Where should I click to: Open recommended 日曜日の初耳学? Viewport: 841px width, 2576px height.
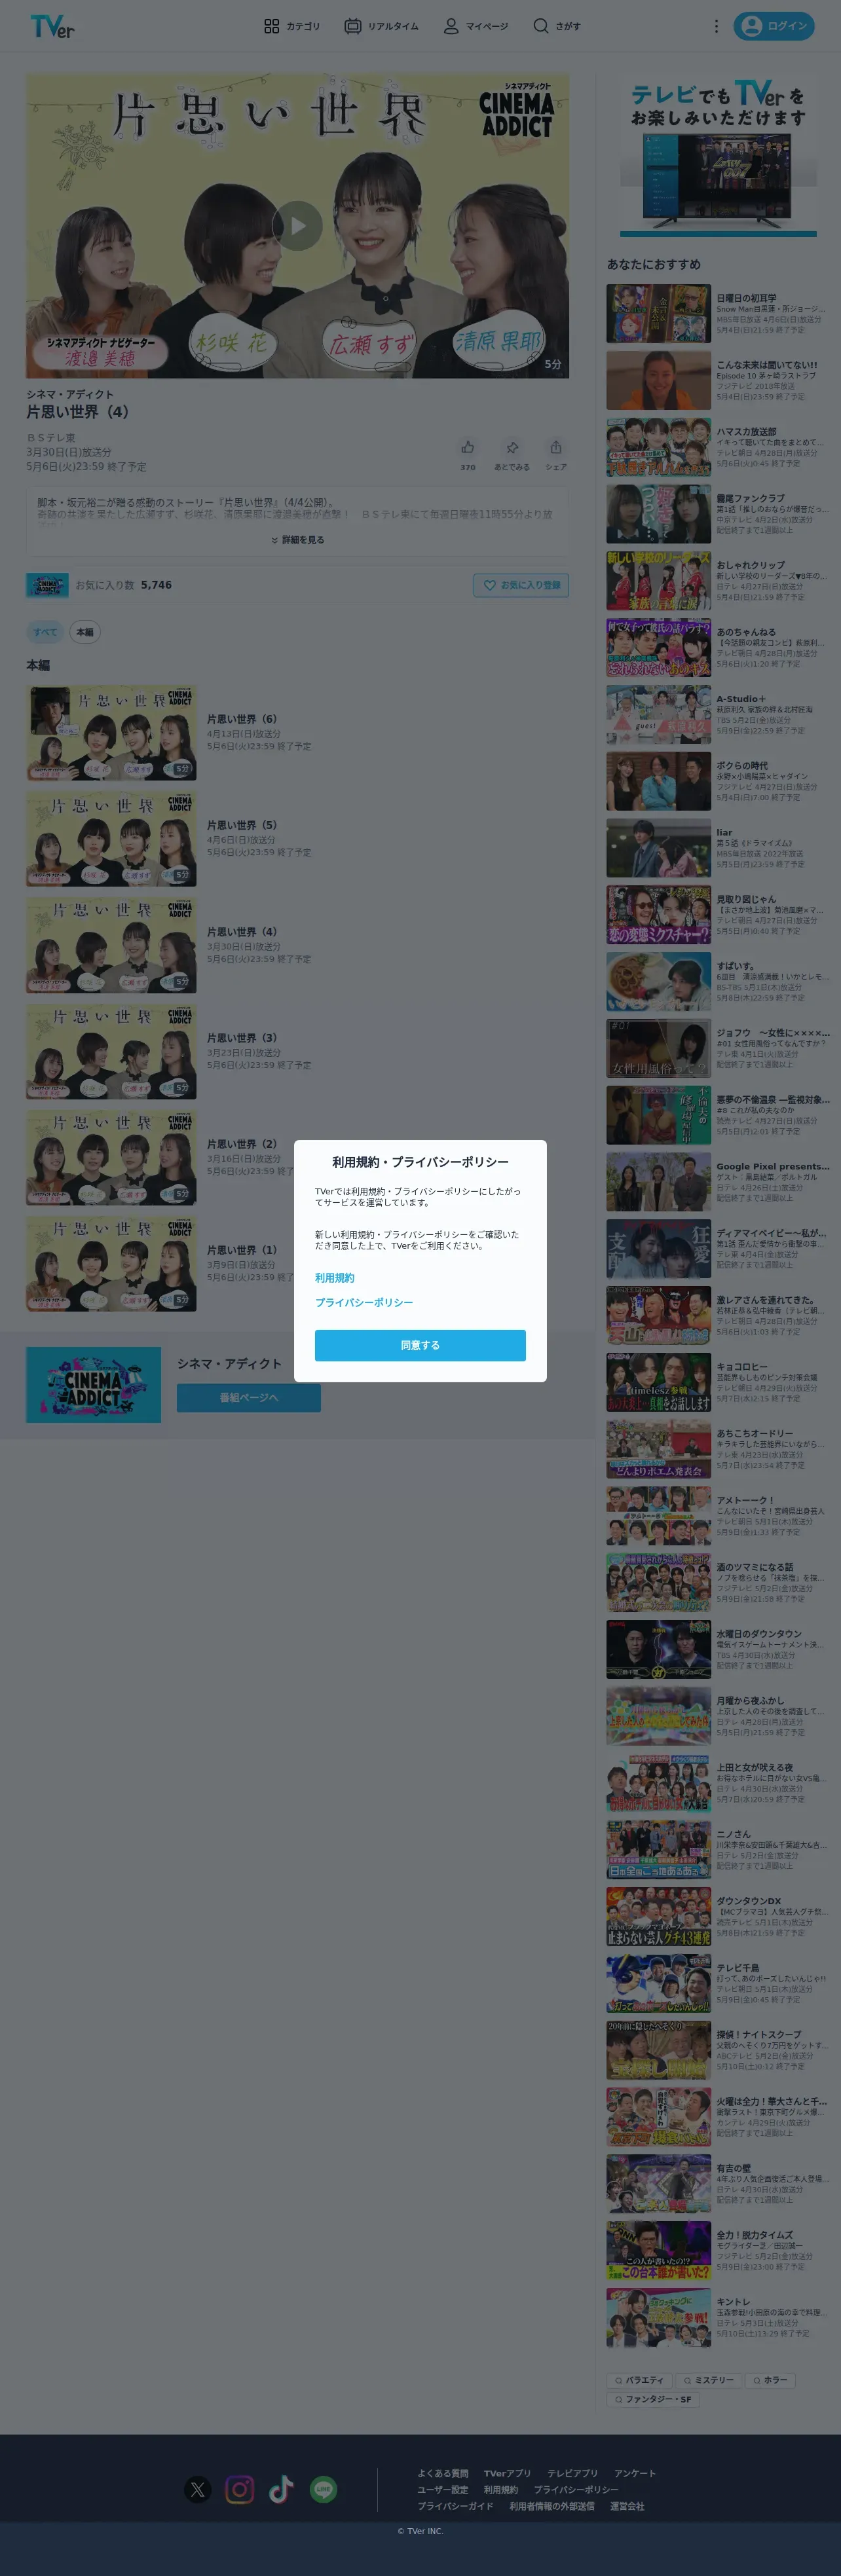pos(718,313)
